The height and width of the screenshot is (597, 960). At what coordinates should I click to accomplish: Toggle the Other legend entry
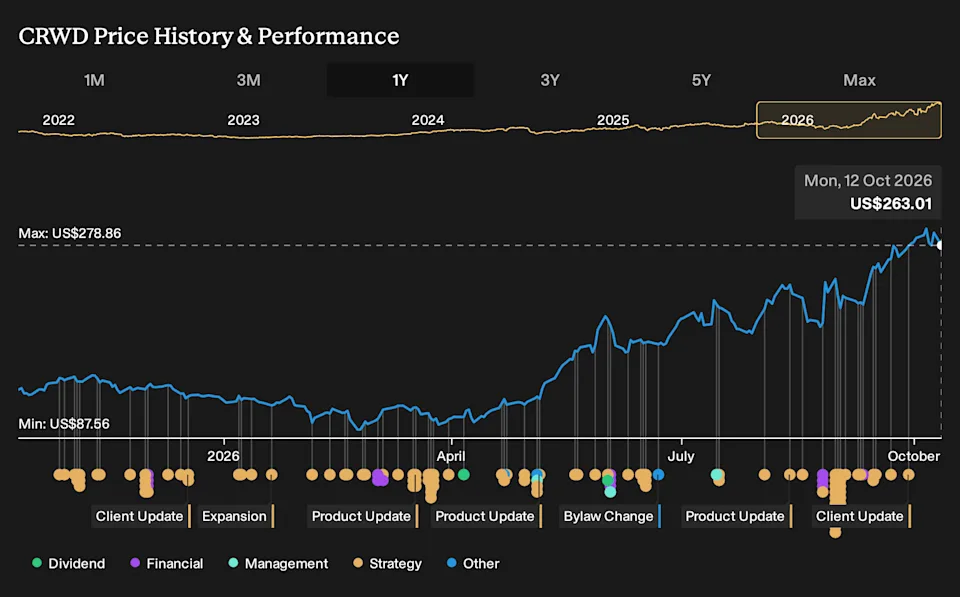(x=473, y=563)
